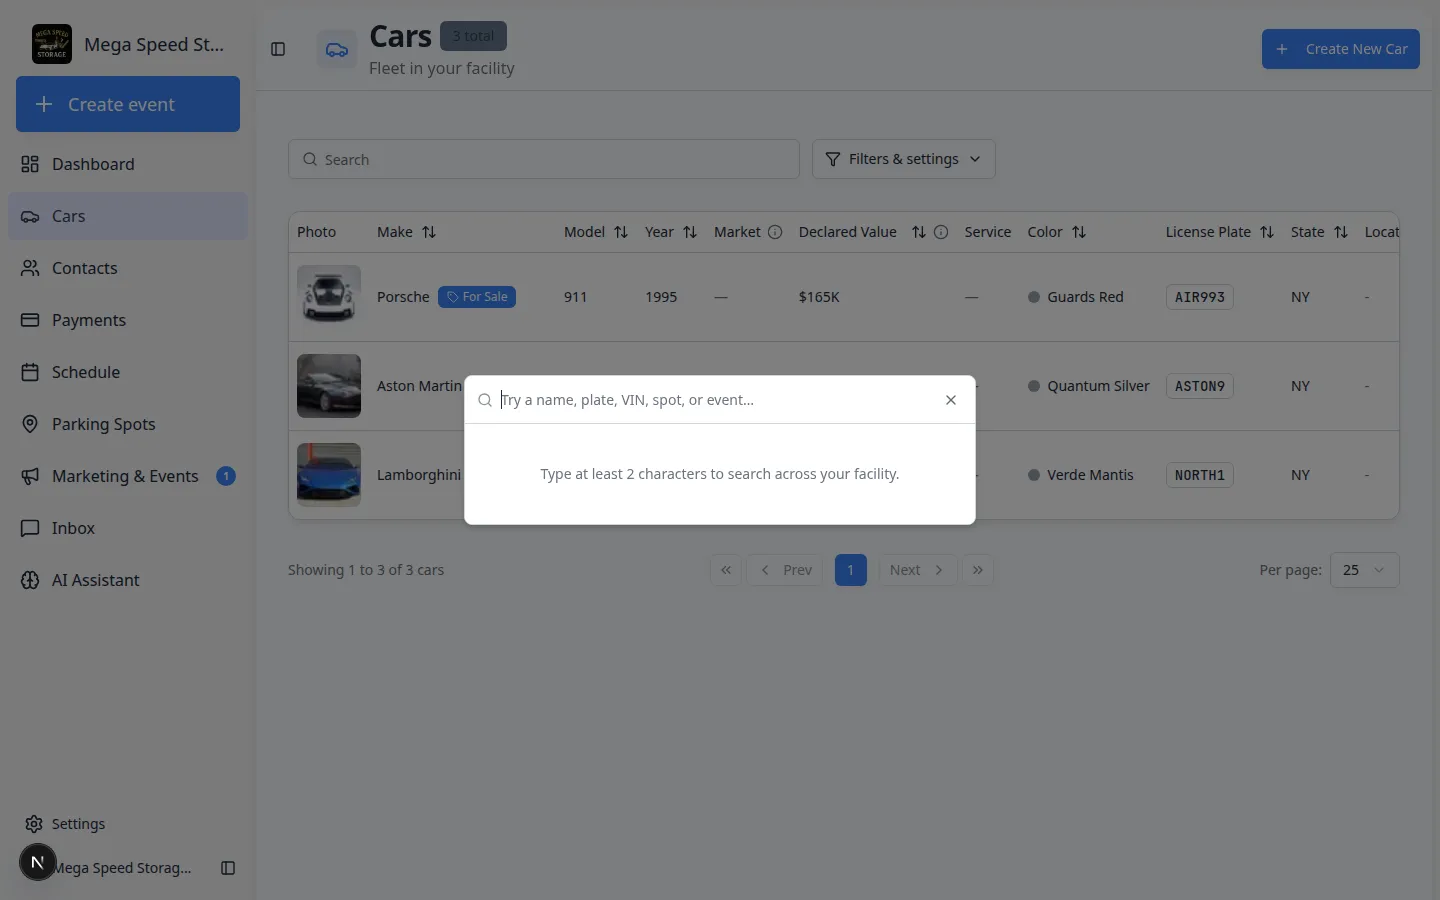Click the Mega Speed Storage logo
The width and height of the screenshot is (1440, 900).
pos(52,44)
